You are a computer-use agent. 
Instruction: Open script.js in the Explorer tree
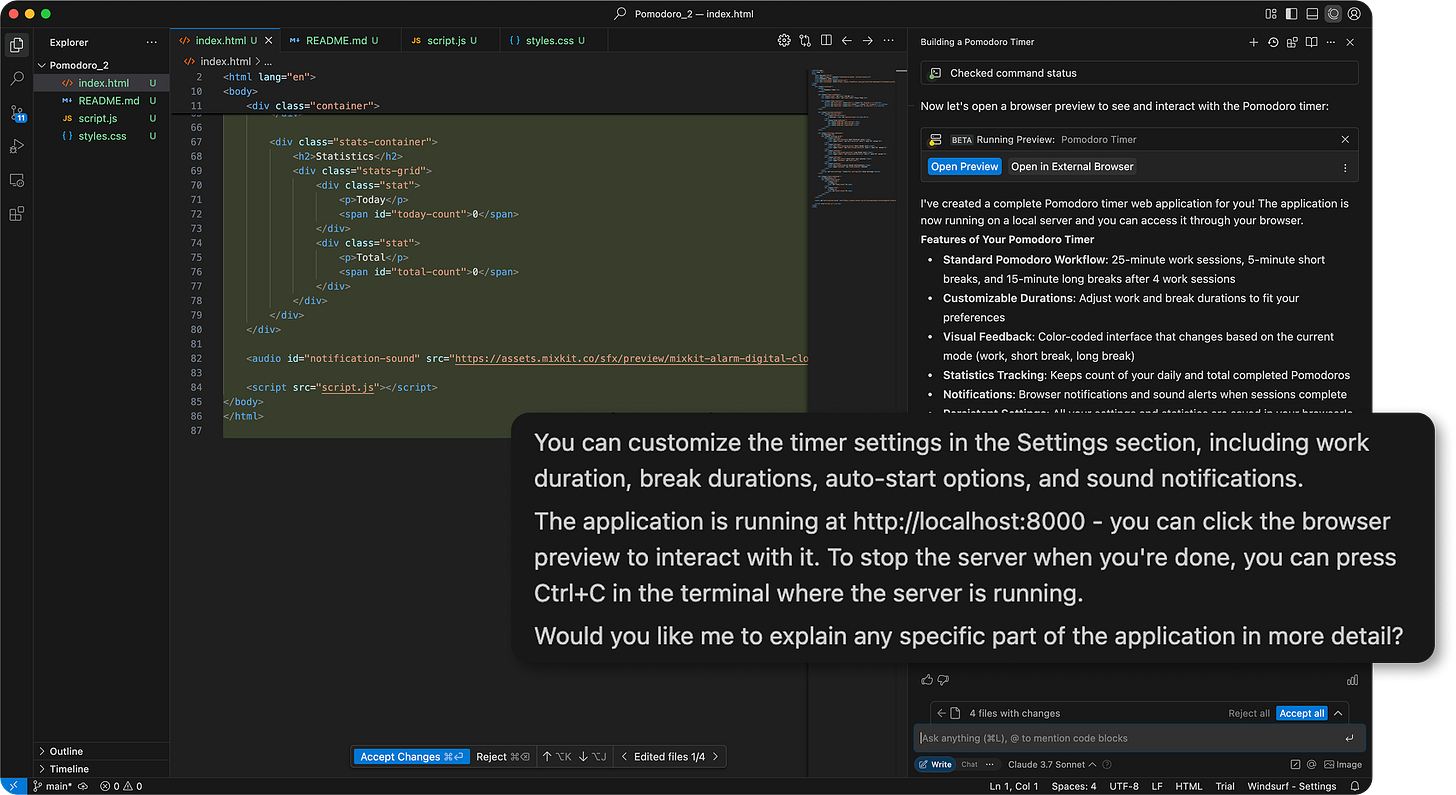click(101, 118)
